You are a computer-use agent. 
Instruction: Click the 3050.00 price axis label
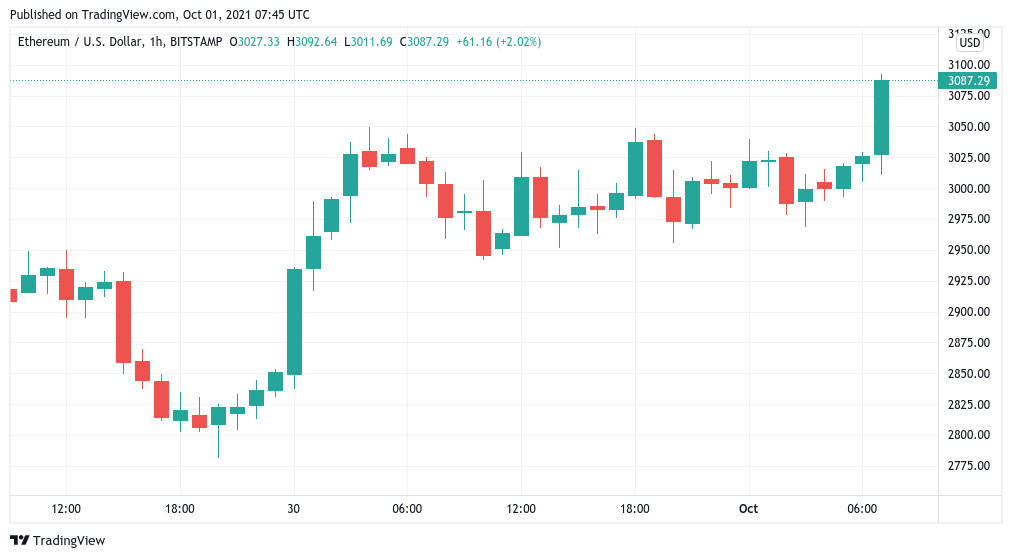point(967,127)
